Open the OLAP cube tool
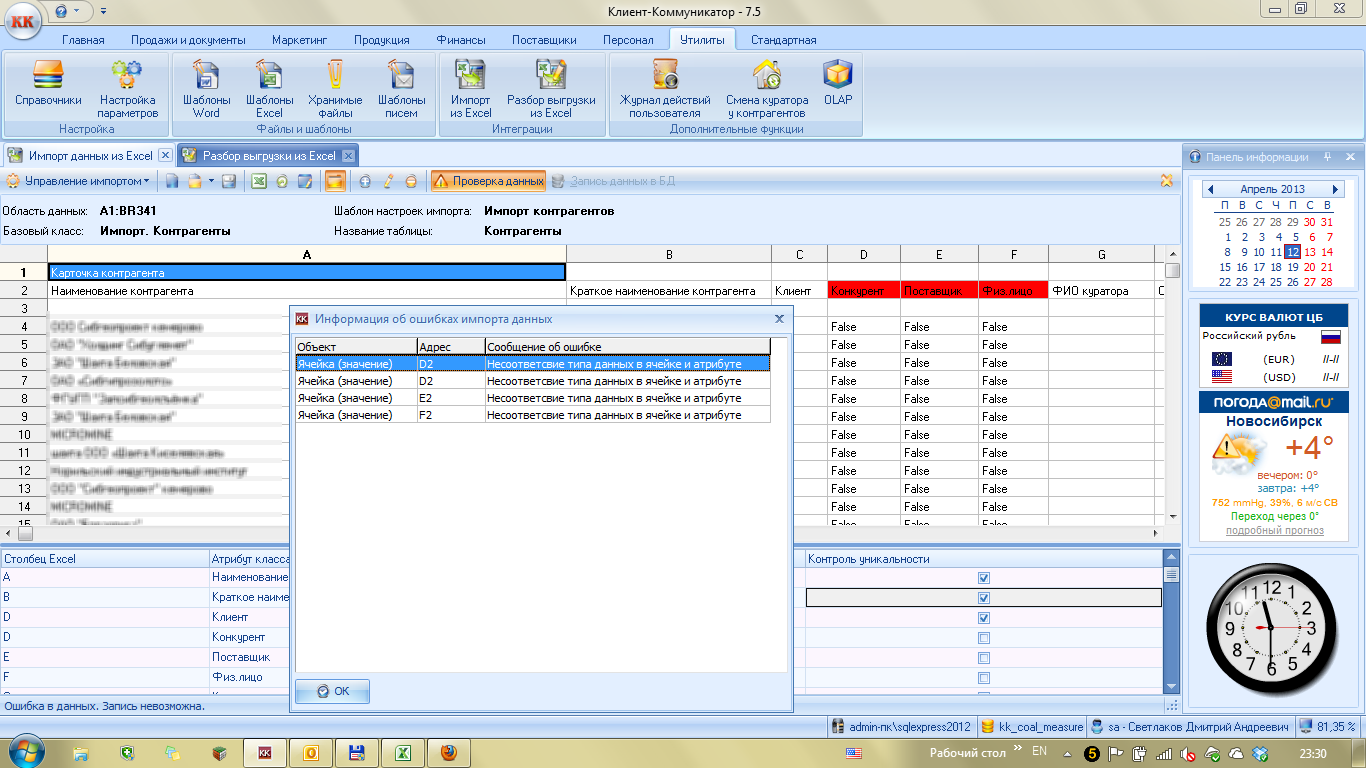The height and width of the screenshot is (768, 1366). [838, 82]
